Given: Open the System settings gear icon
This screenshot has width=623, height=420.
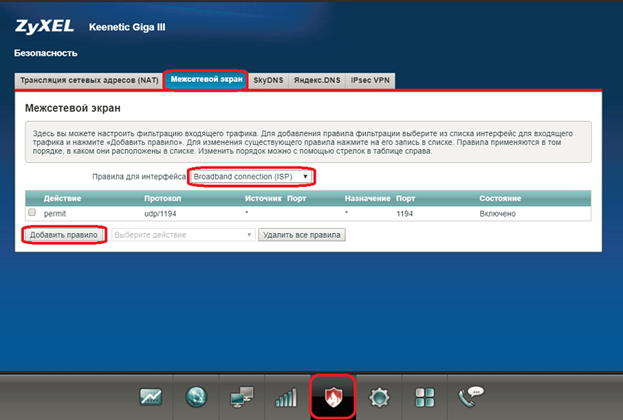Looking at the screenshot, I should 380,396.
